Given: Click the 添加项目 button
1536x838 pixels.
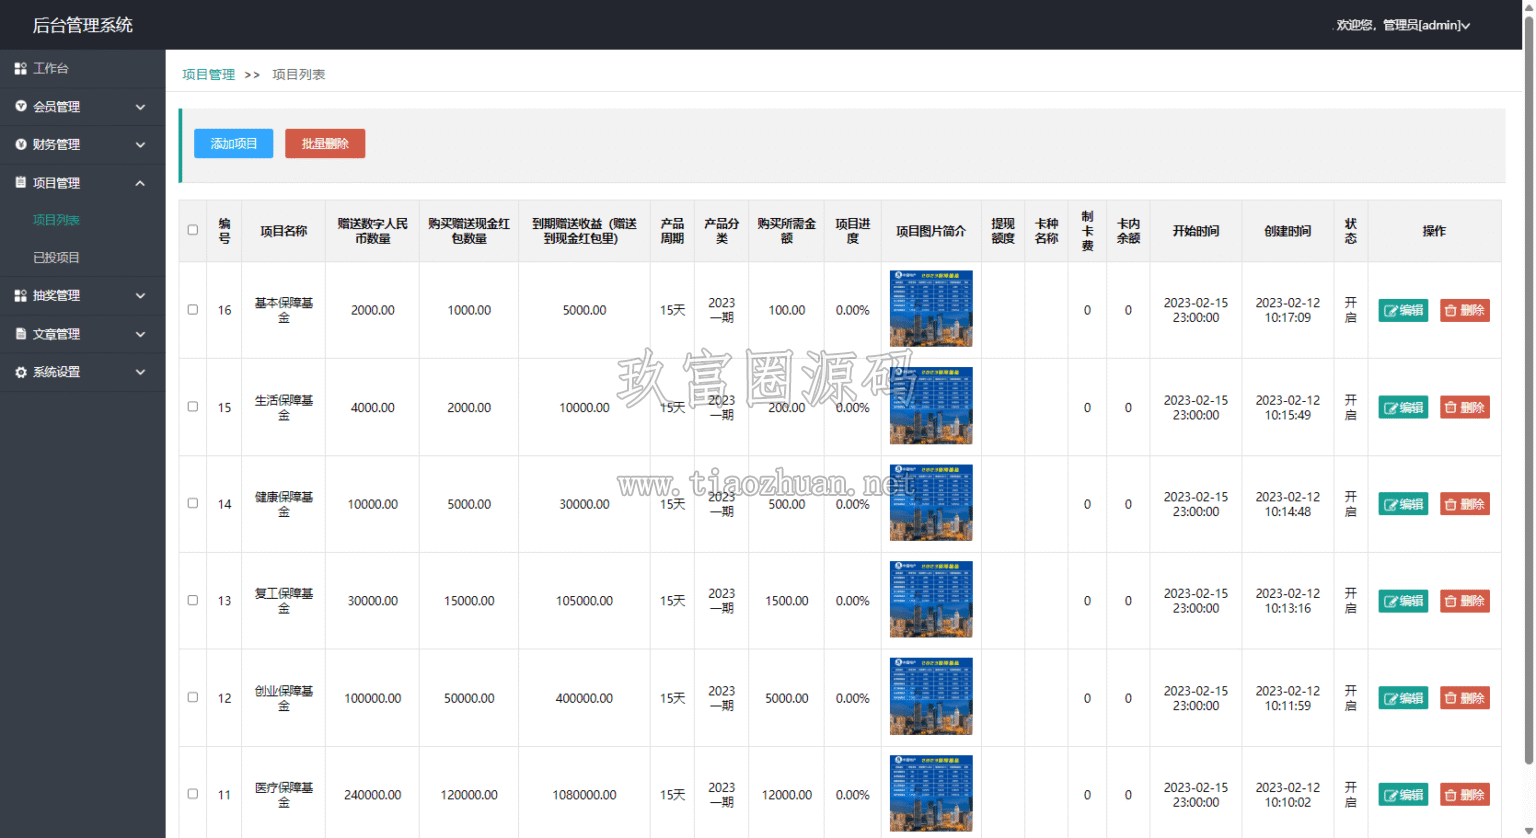Looking at the screenshot, I should click(234, 143).
